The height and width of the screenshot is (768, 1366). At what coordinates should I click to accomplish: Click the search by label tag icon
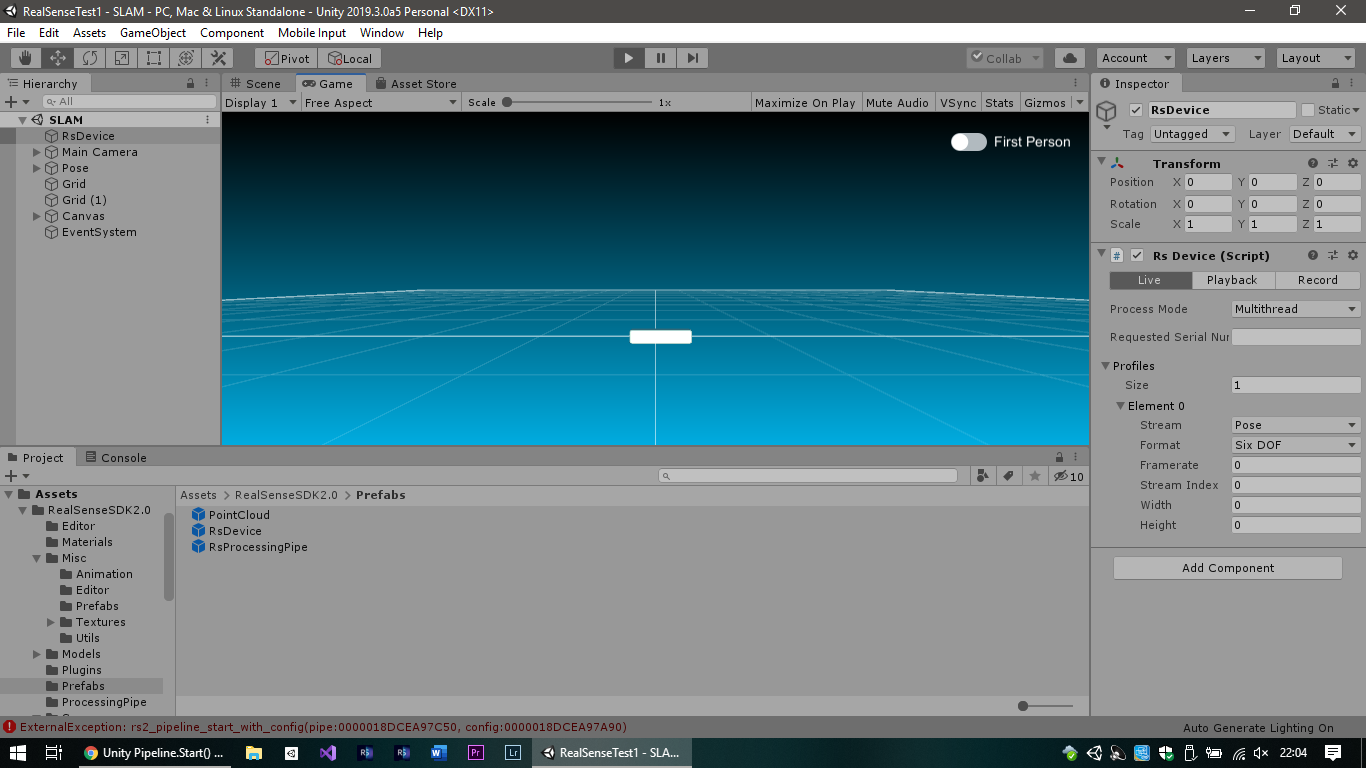coord(1009,476)
